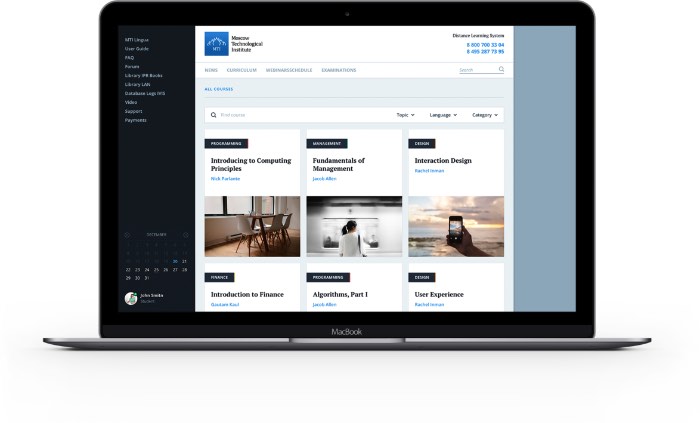Expand the Topic filter dropdown
The height and width of the screenshot is (423, 700).
405,115
